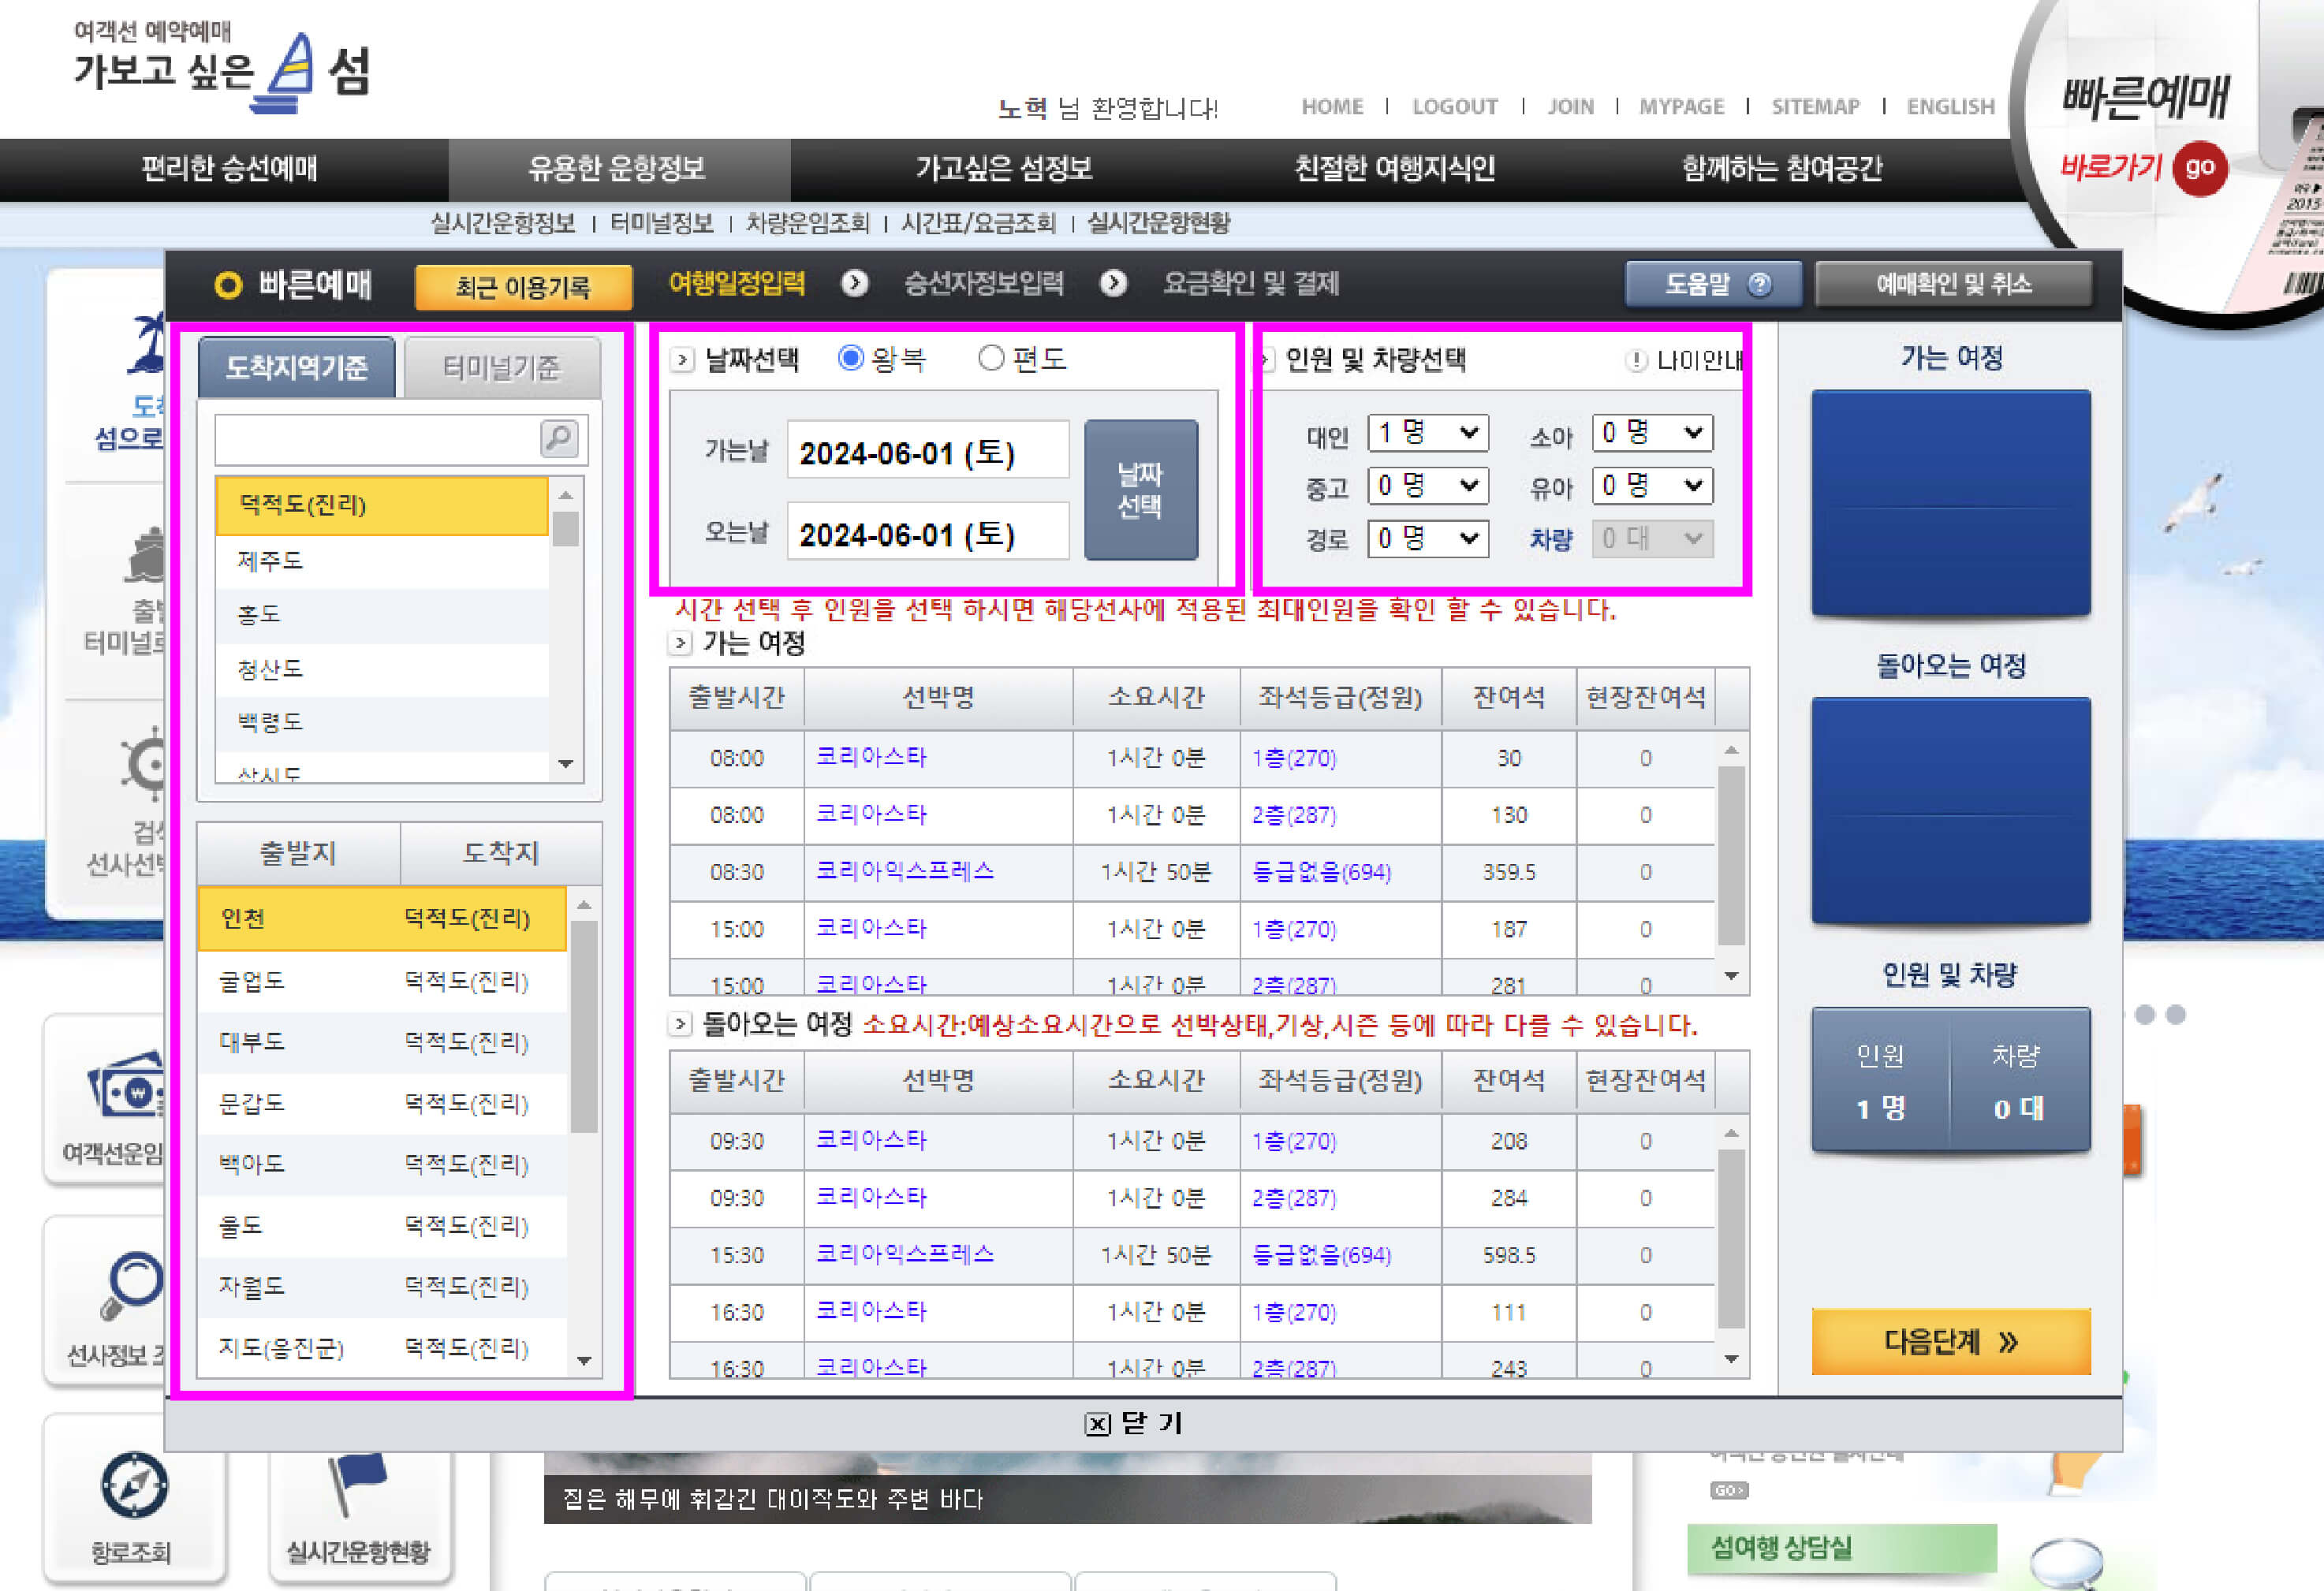Switch to the 터미널기준 tab
This screenshot has width=2324, height=1591.
(x=501, y=368)
